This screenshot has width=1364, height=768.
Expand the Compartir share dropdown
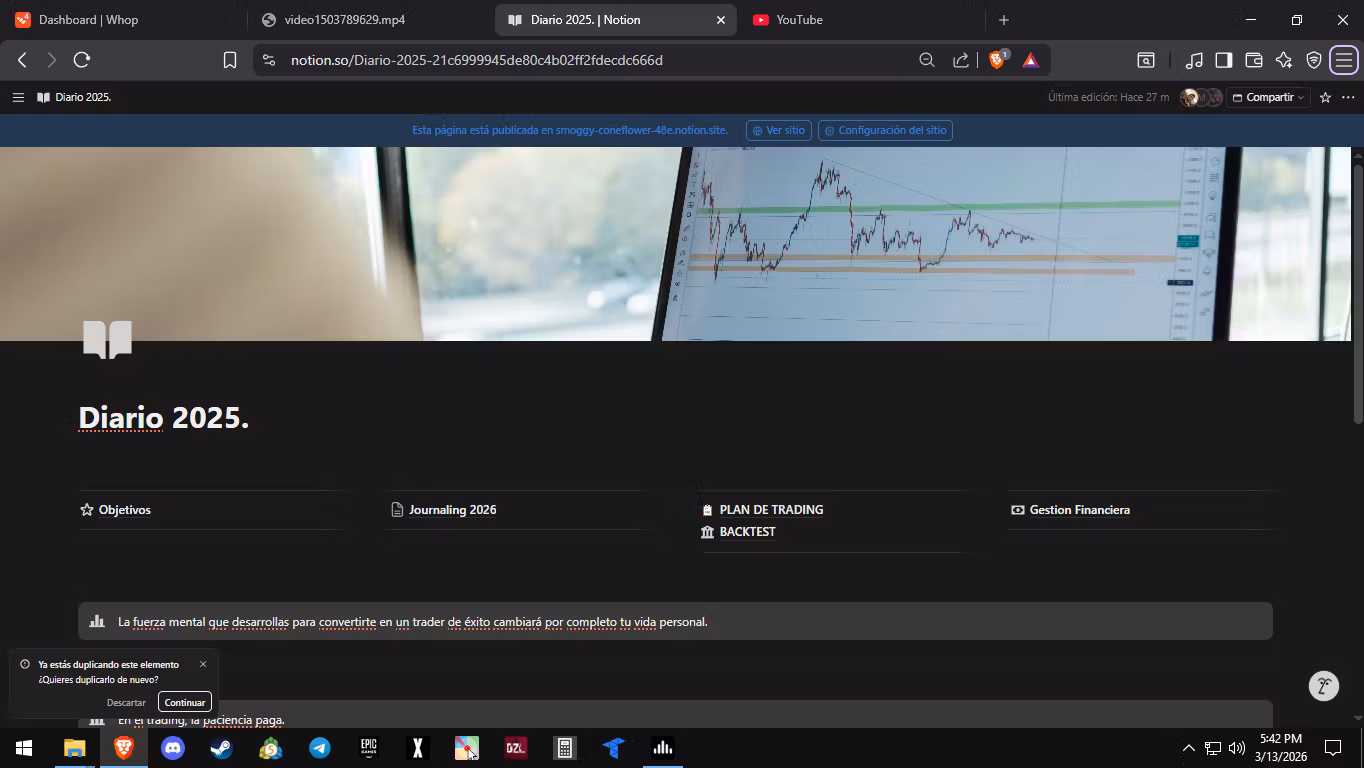click(x=1268, y=97)
